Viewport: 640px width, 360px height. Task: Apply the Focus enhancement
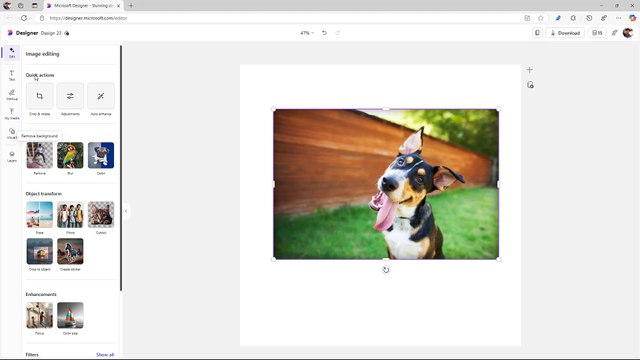pyautogui.click(x=40, y=315)
